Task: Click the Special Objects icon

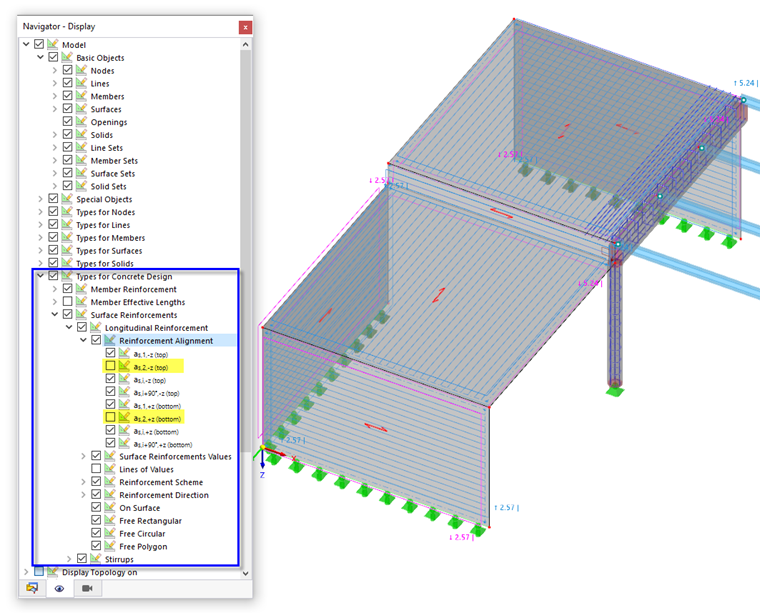Action: click(67, 199)
